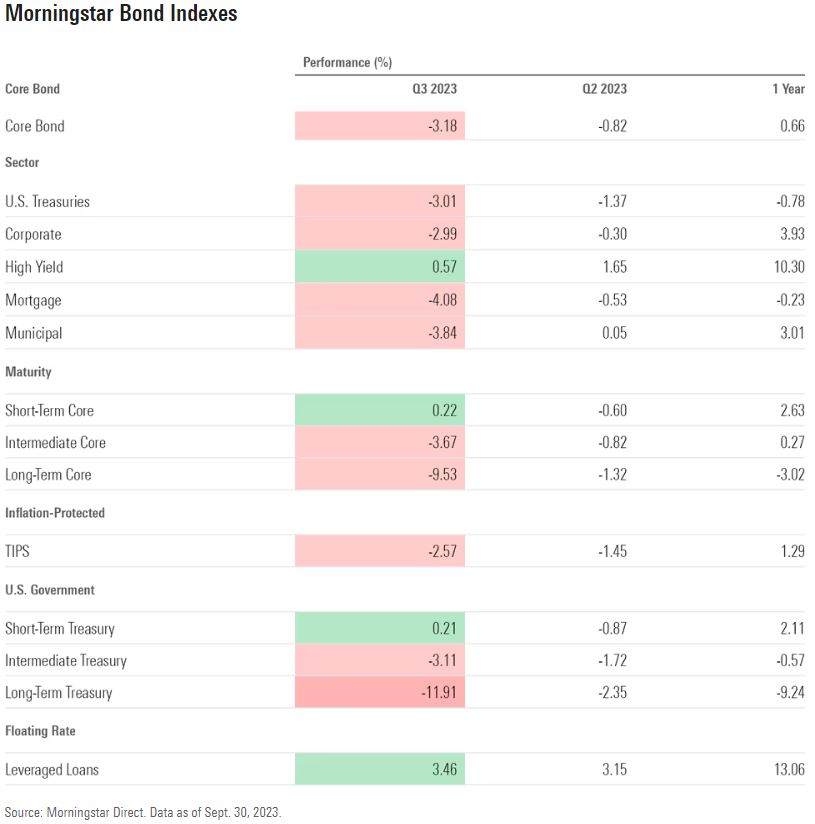
Task: Click the Morningstar Bond Indexes title
Action: (x=121, y=16)
